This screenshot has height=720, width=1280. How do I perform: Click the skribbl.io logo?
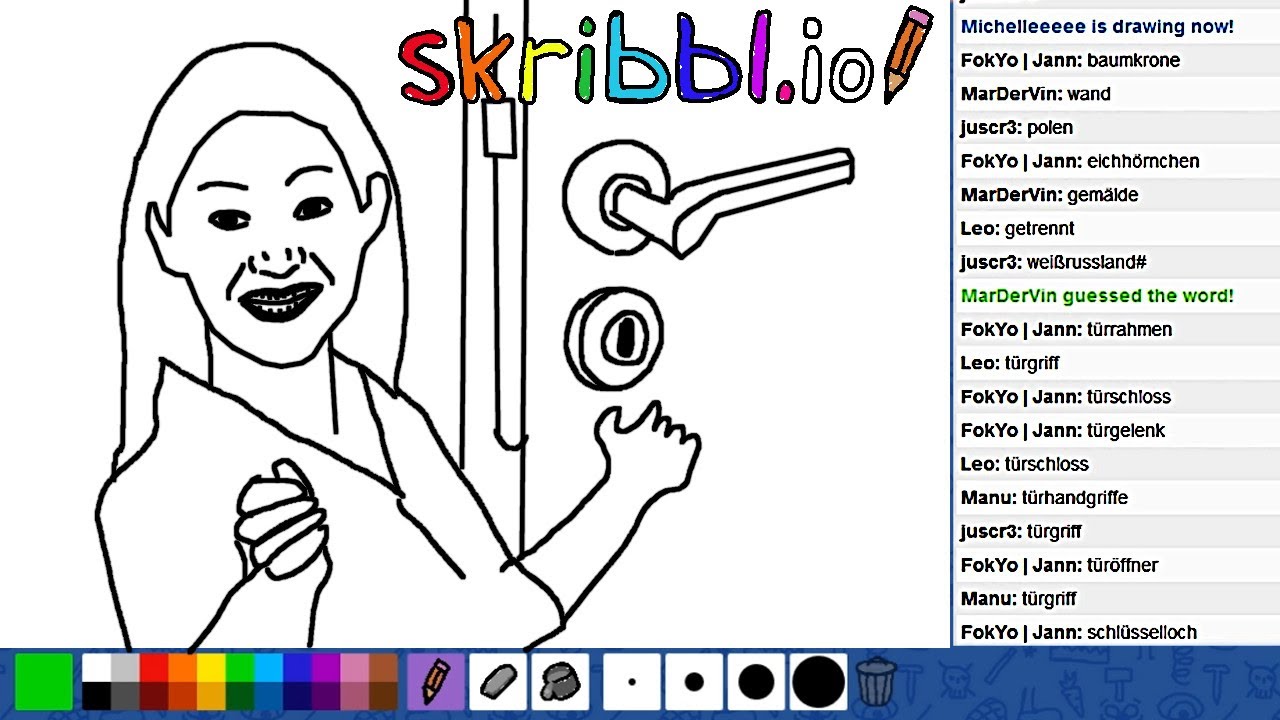coord(665,57)
